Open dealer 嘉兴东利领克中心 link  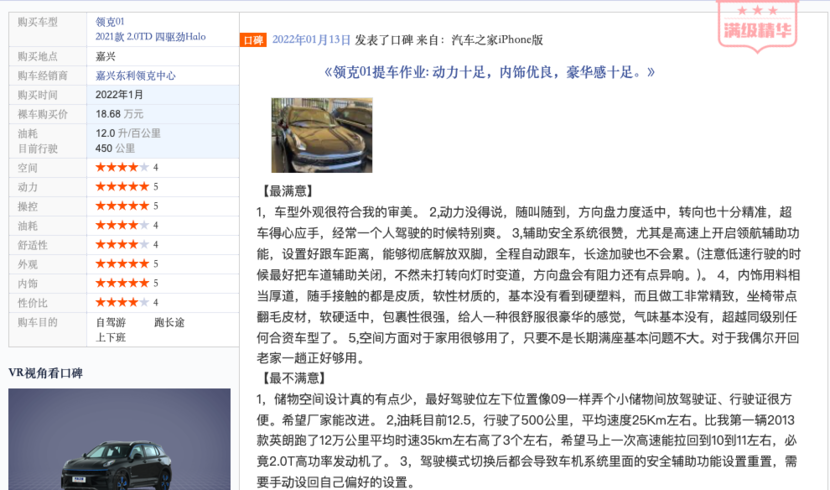pyautogui.click(x=135, y=75)
